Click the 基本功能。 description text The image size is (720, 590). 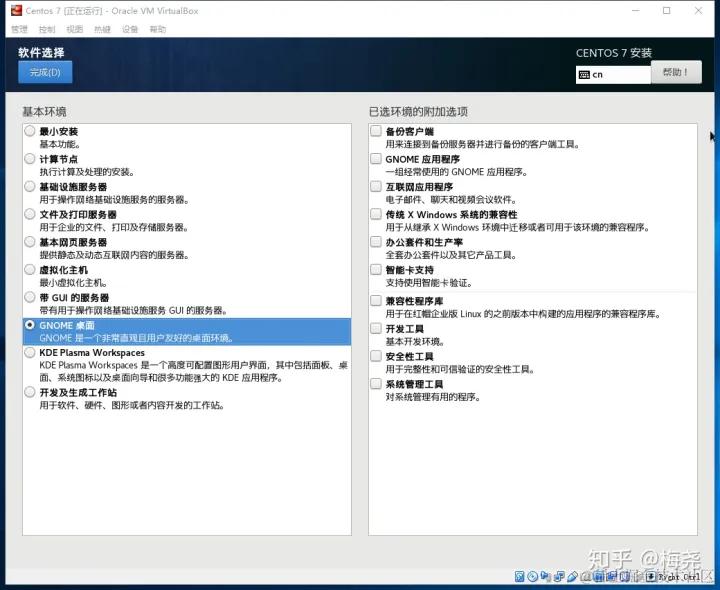tap(60, 144)
